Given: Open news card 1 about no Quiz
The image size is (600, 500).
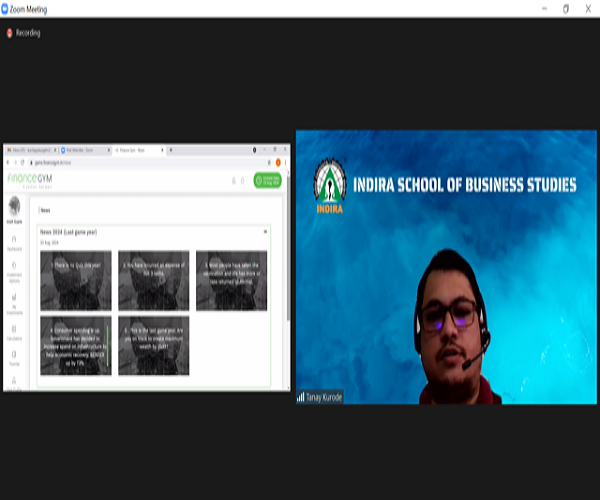Looking at the screenshot, I should click(76, 280).
